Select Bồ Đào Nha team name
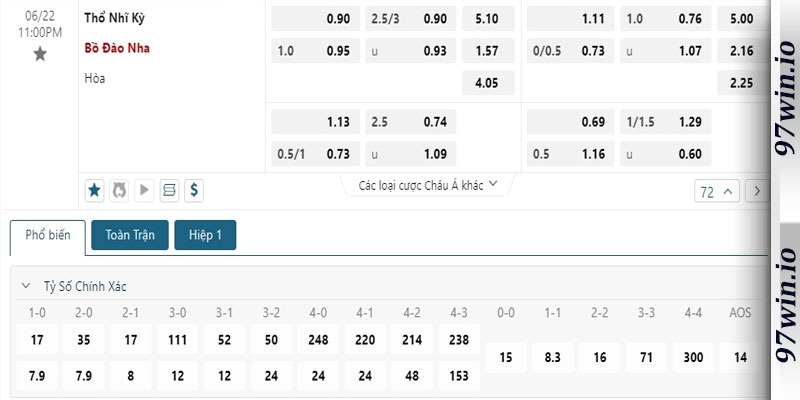 click(x=117, y=48)
